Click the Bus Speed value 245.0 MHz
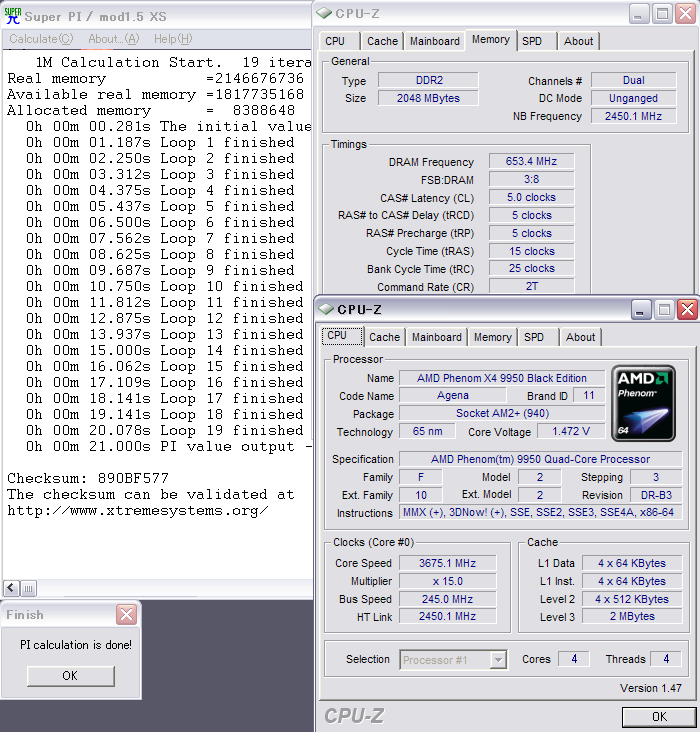 (447, 599)
